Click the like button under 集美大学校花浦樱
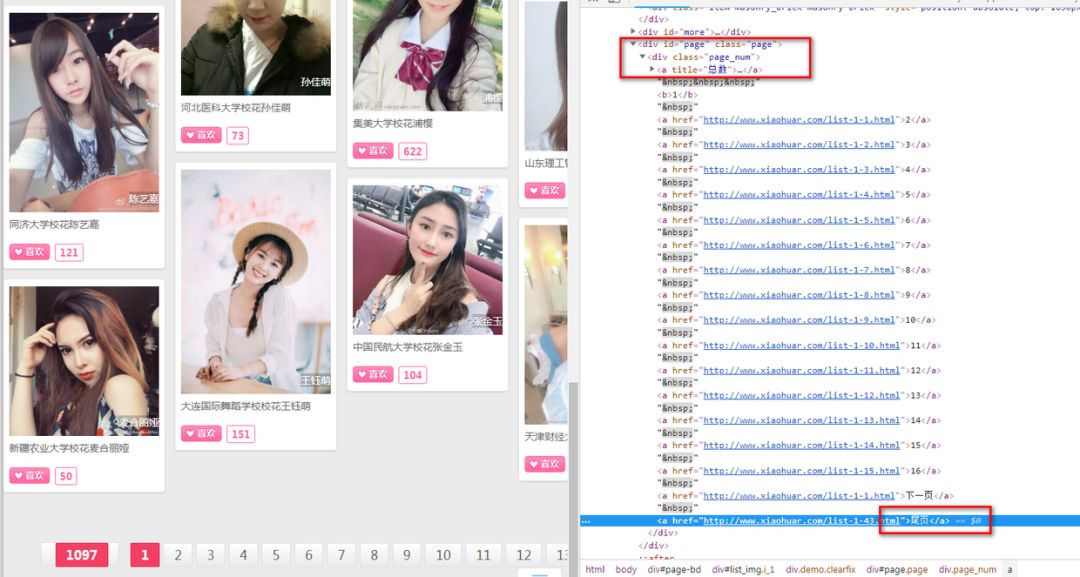This screenshot has width=1080, height=577. (x=373, y=151)
